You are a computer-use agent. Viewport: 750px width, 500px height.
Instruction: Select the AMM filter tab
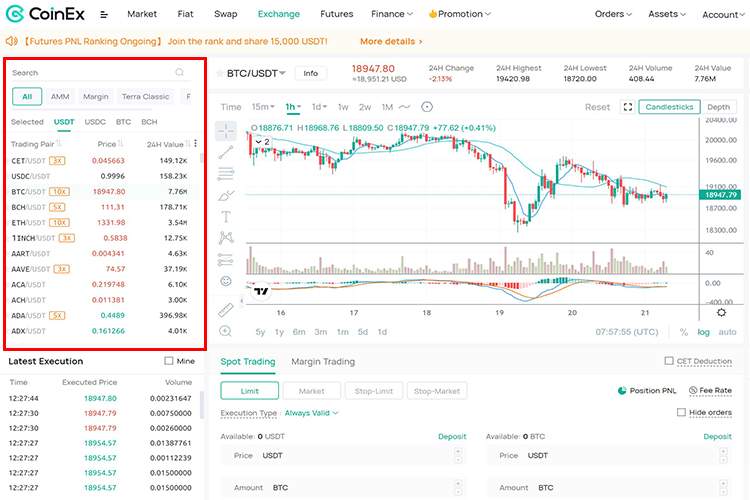(x=60, y=96)
